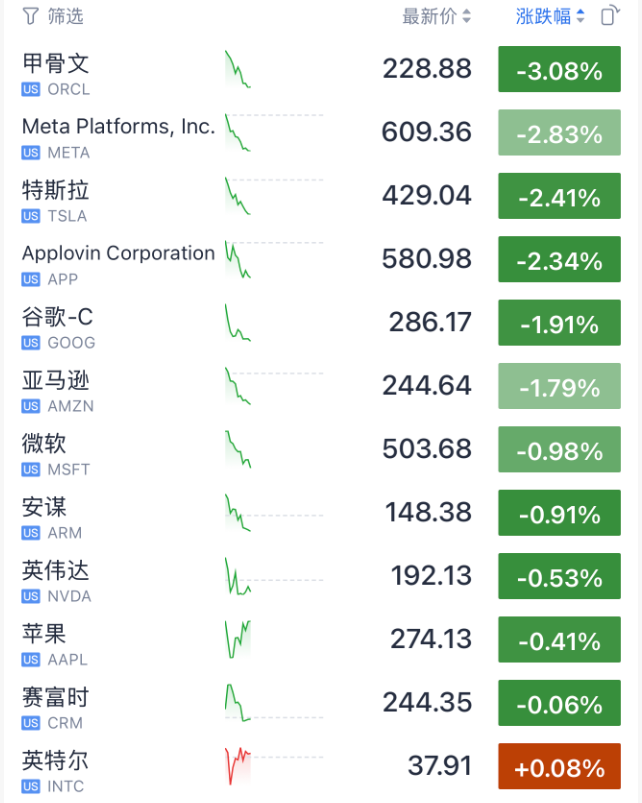Toggle the -2.41% change badge for 特斯拉
This screenshot has height=803, width=642.
click(559, 198)
